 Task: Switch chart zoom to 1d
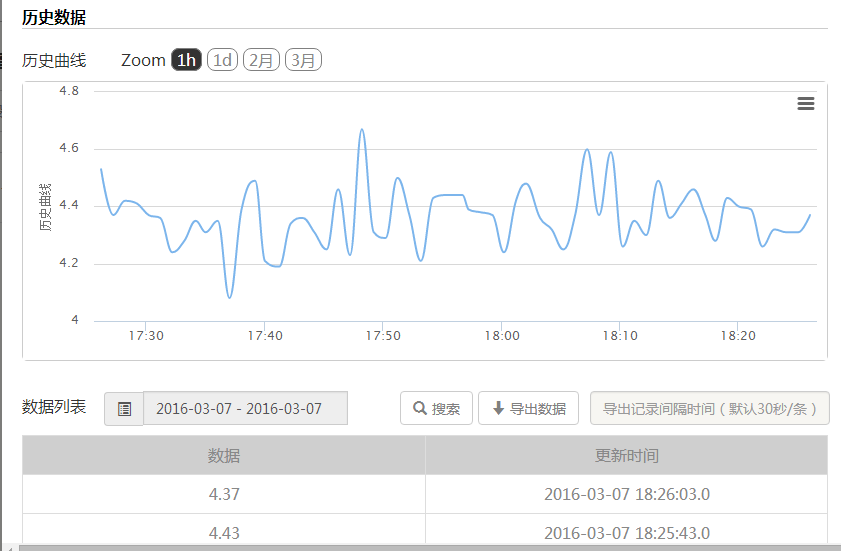[x=222, y=60]
